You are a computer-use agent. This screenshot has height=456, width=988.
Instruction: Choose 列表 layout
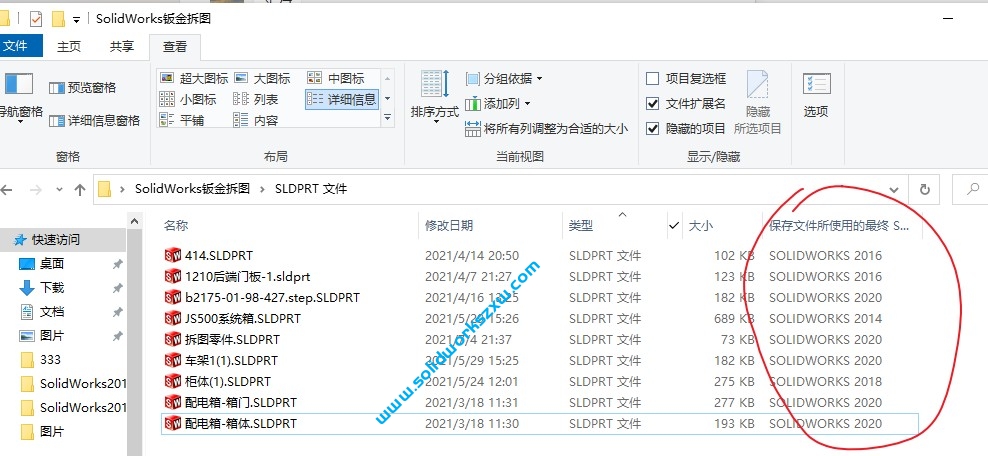point(256,99)
